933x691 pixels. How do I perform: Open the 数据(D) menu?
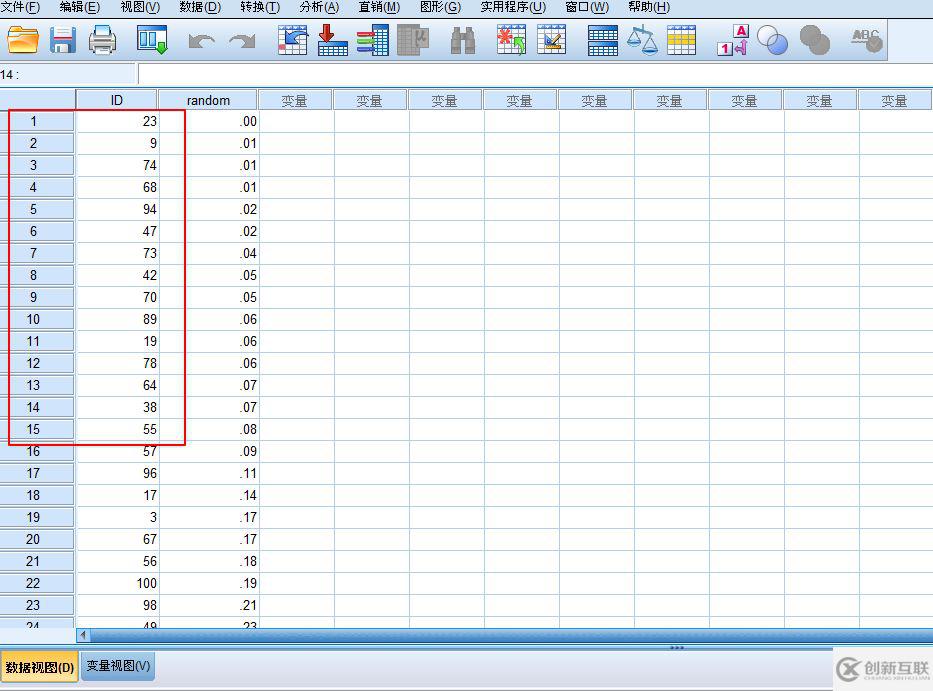[x=200, y=7]
